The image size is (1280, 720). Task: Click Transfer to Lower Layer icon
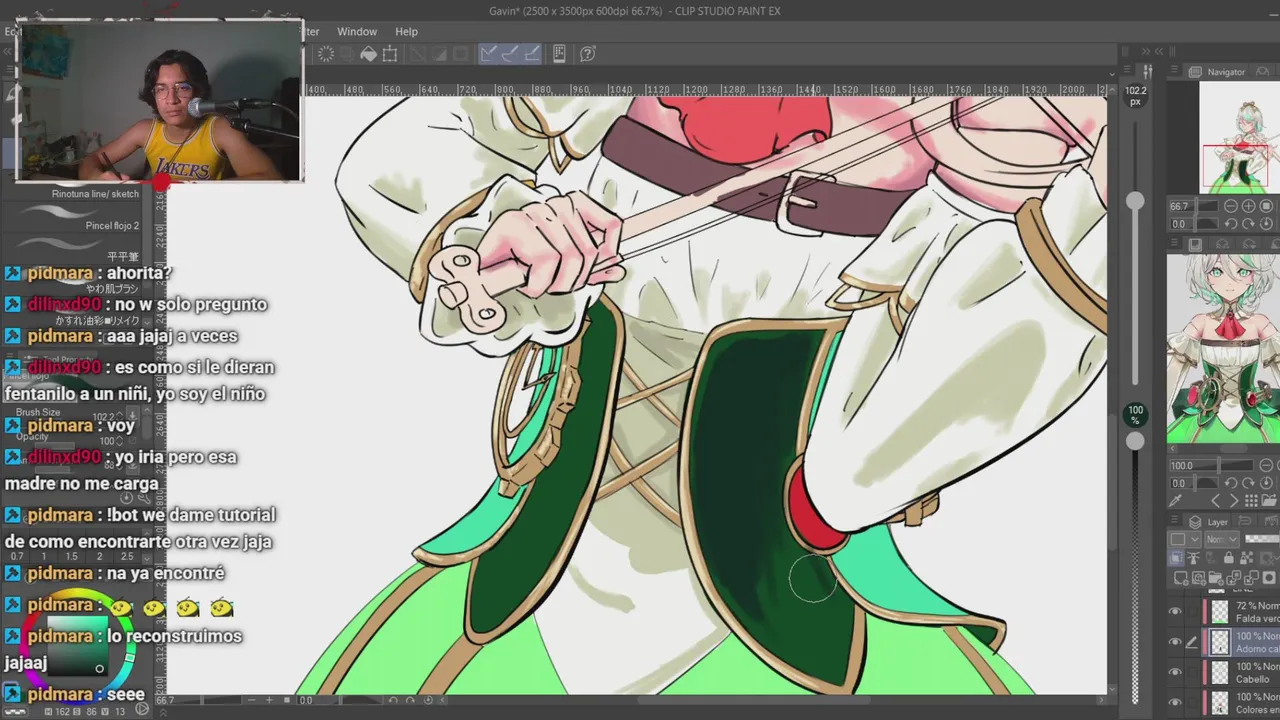pos(1233,577)
